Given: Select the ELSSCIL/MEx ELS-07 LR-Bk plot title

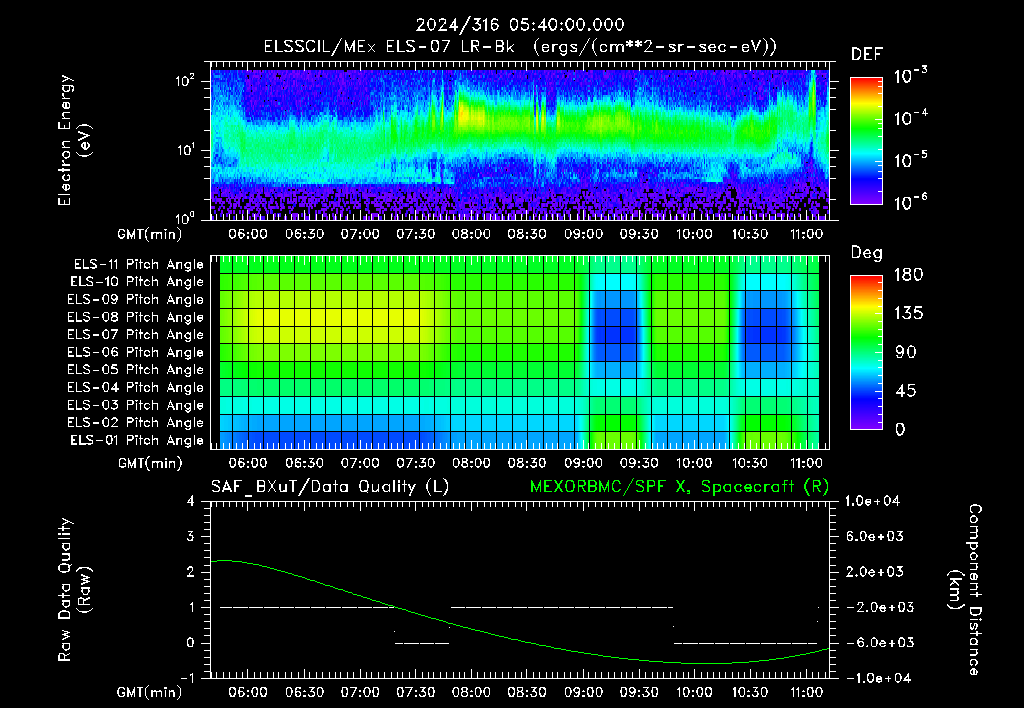Looking at the screenshot, I should (520, 47).
